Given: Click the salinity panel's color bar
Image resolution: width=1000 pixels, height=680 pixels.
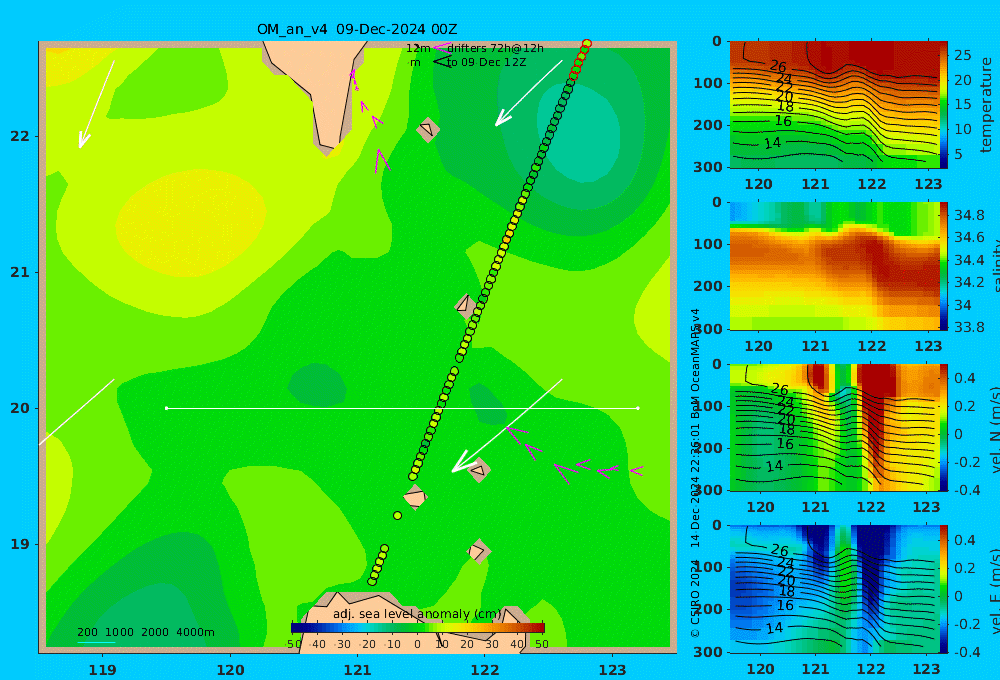Looking at the screenshot, I should [x=944, y=266].
